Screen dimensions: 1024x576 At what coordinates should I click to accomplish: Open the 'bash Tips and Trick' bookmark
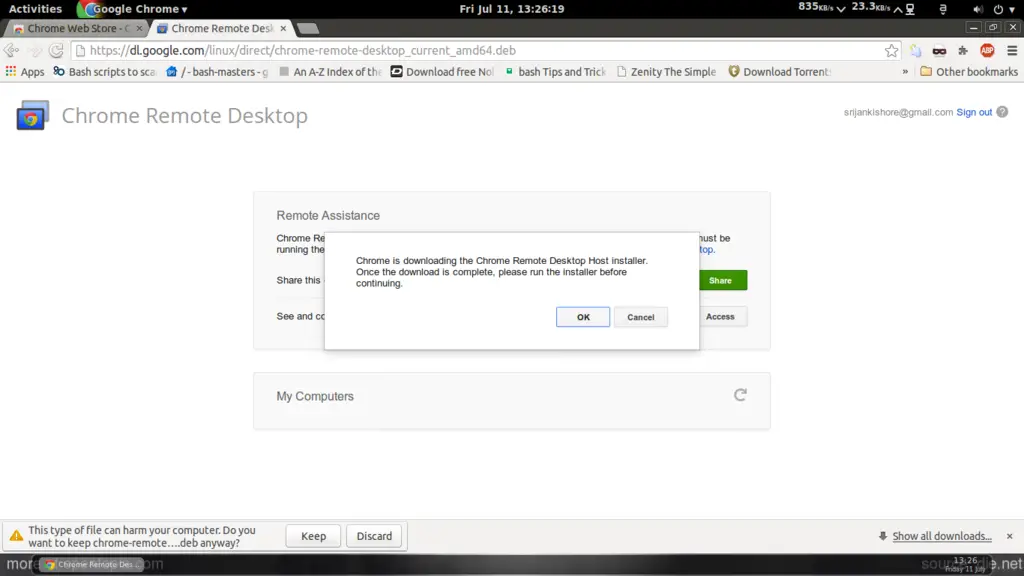pos(555,72)
